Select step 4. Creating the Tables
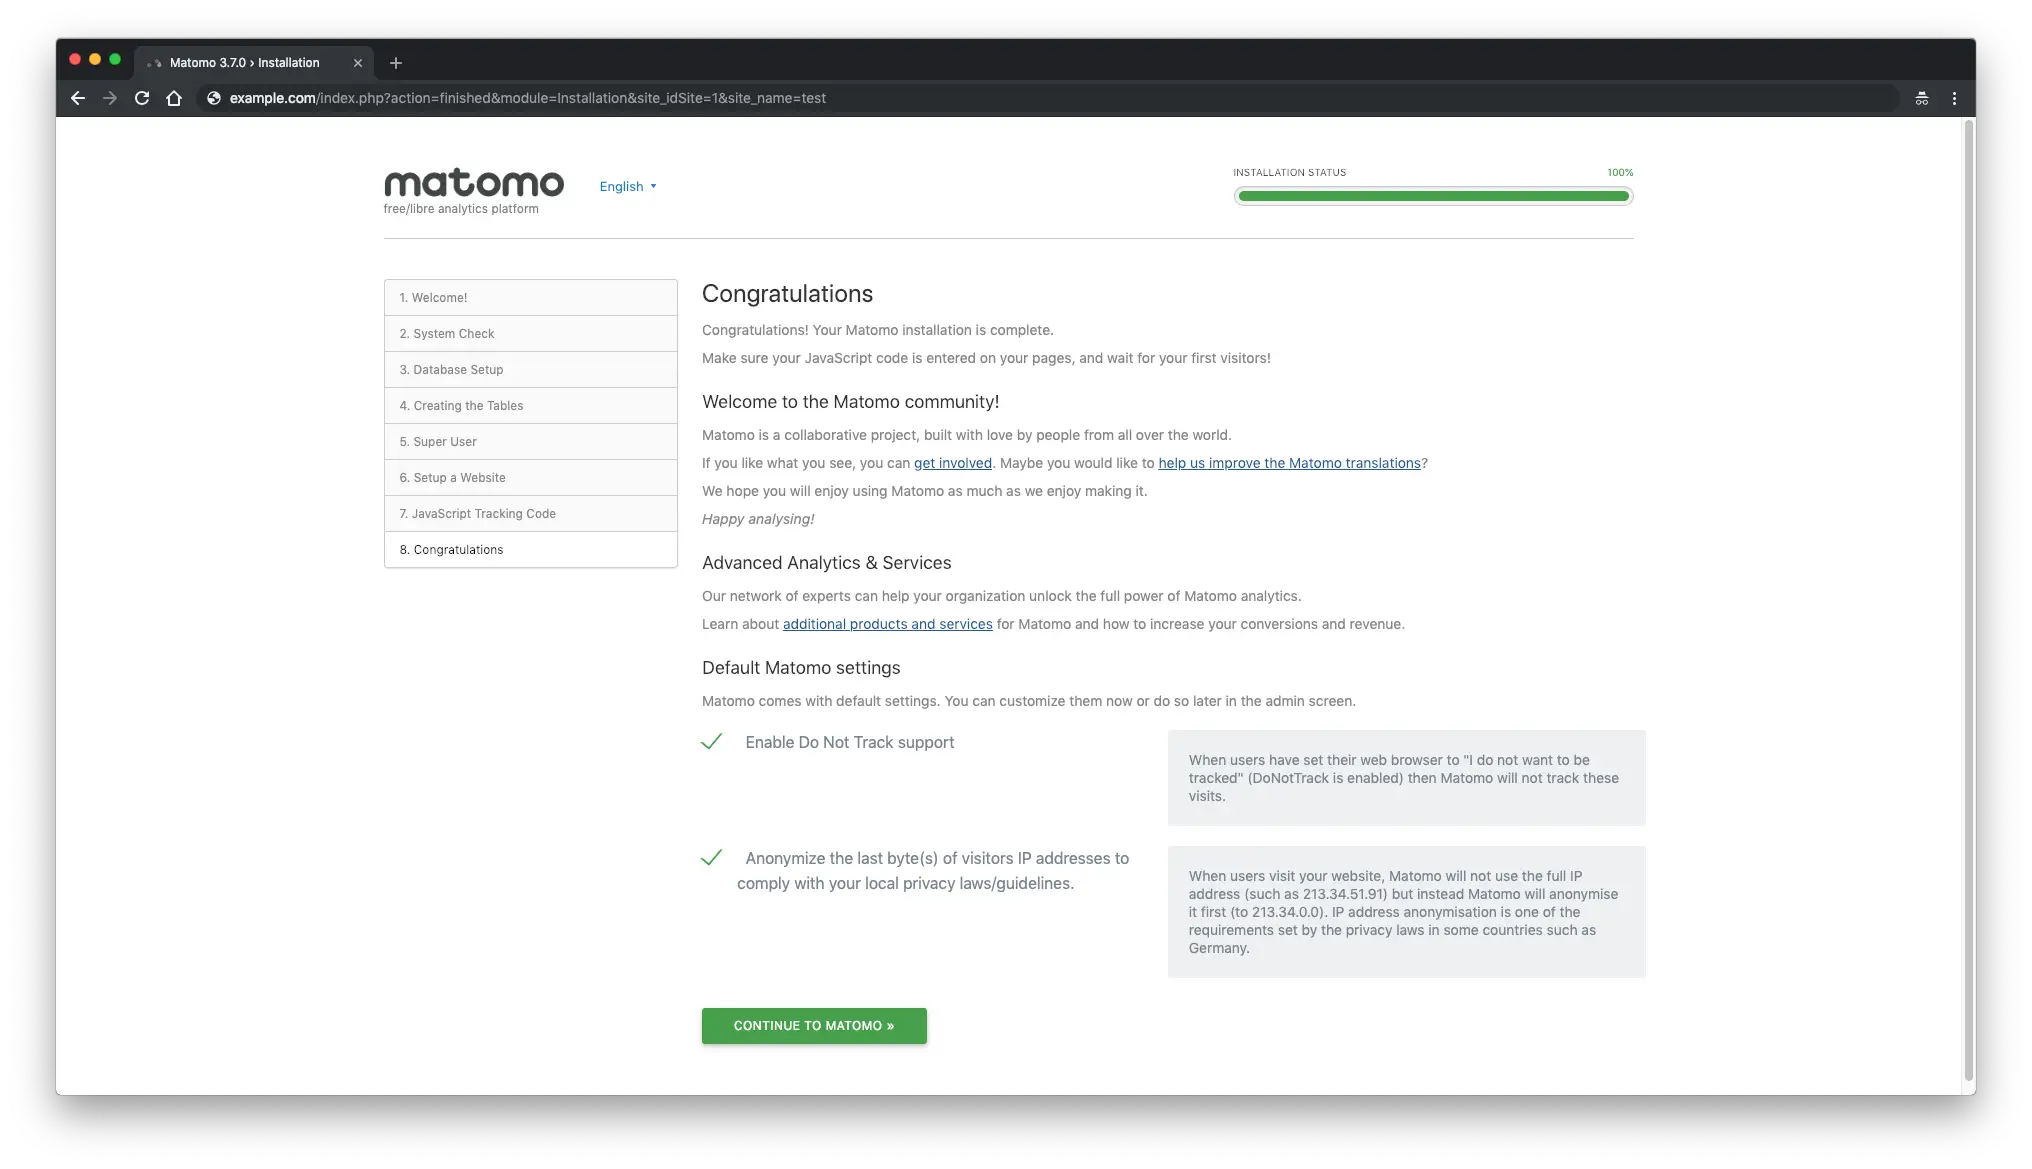Image resolution: width=2032 pixels, height=1169 pixels. [x=530, y=406]
